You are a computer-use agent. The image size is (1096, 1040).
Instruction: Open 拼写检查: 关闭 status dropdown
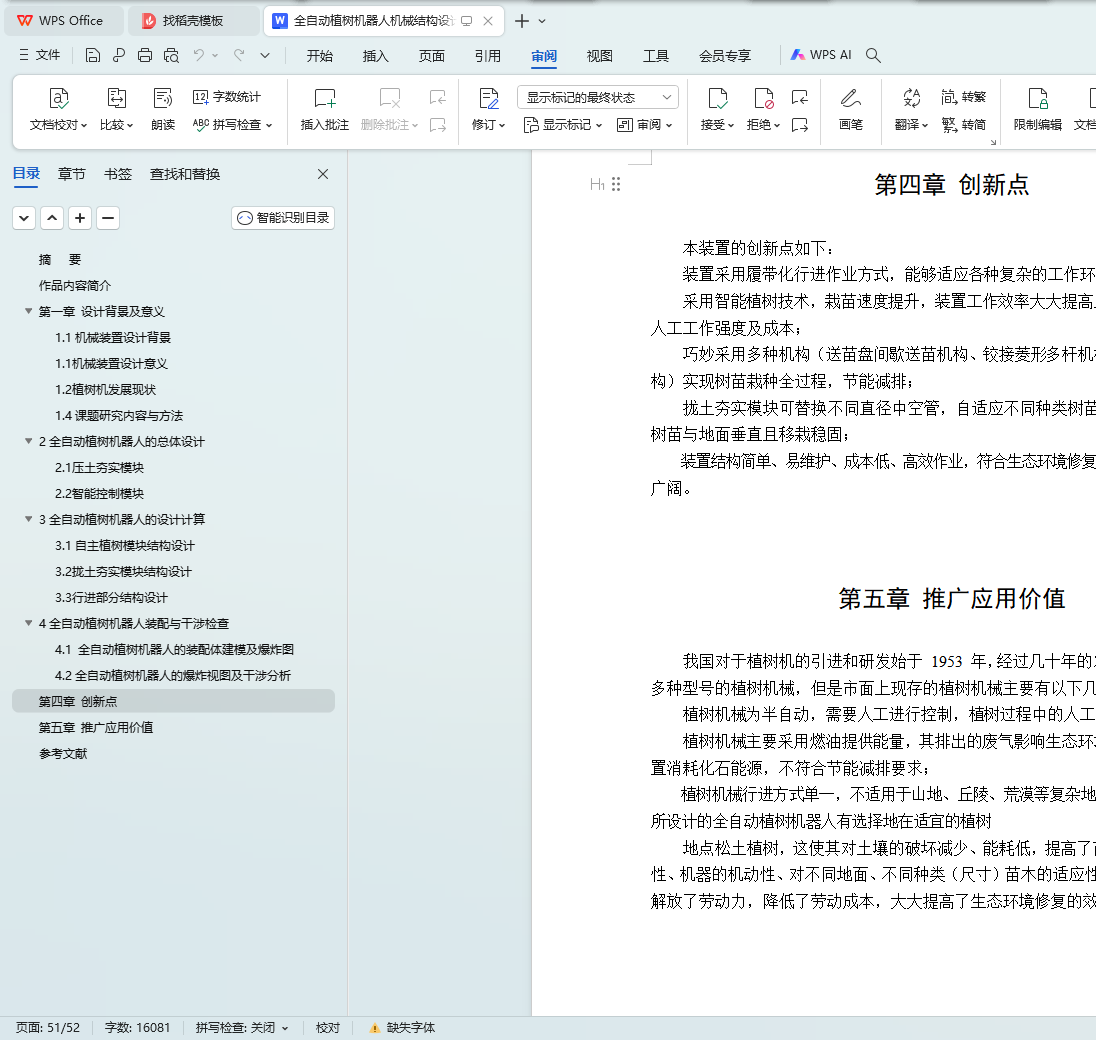click(242, 1027)
